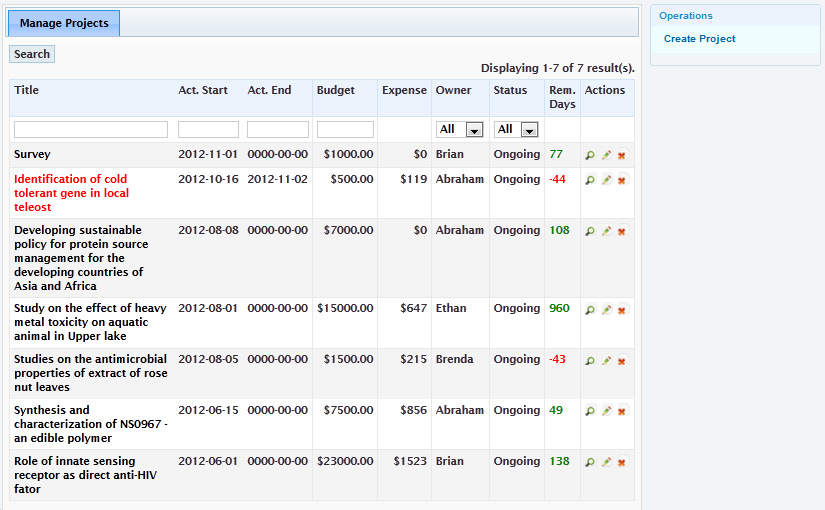This screenshot has height=510, width=825.
Task: Edit the heavy metal toxicity study project
Action: (x=606, y=310)
